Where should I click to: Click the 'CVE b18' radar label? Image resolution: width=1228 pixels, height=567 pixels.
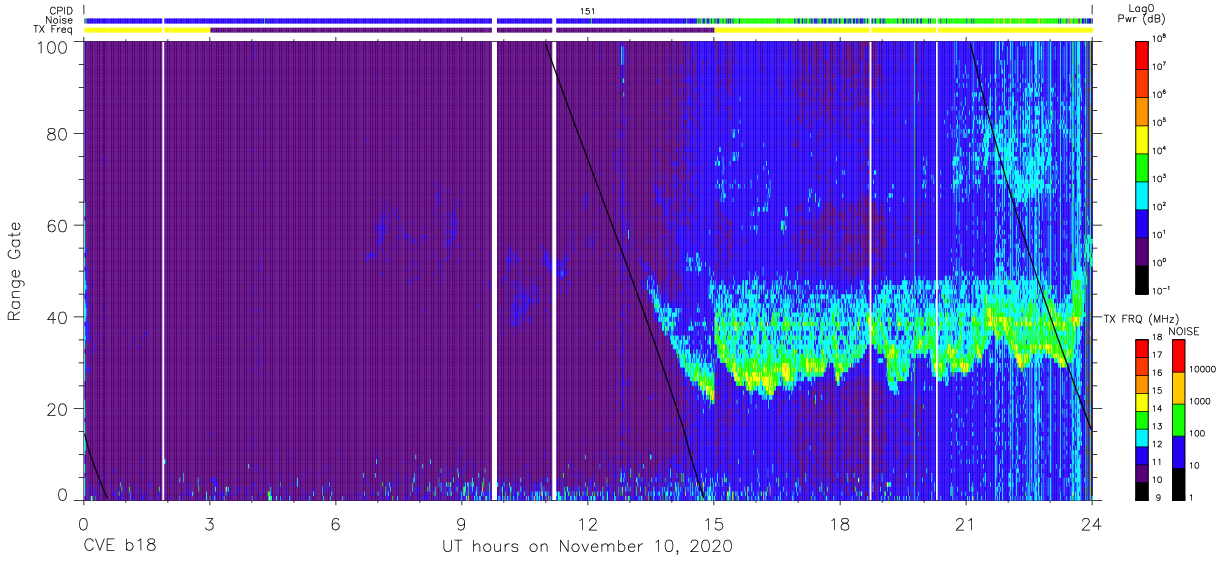click(119, 547)
